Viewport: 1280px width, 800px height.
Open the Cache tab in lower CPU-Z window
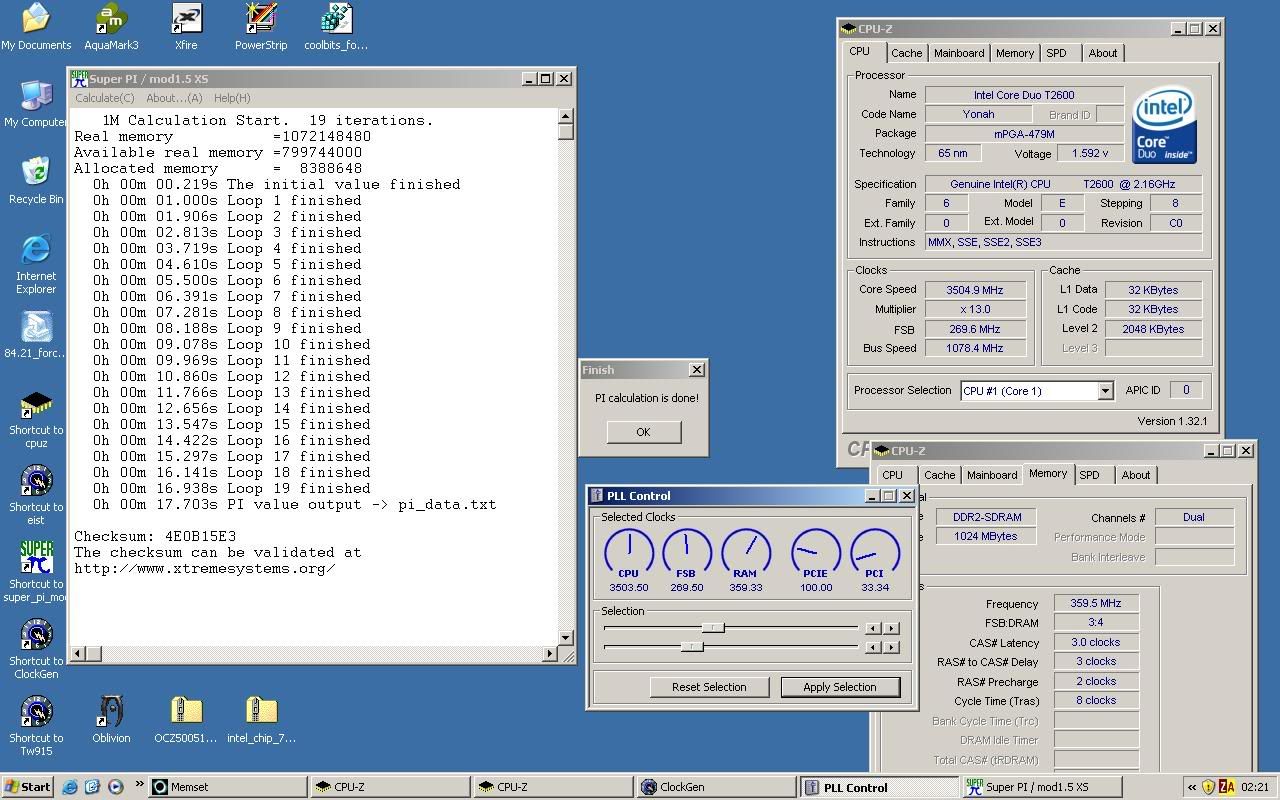(x=939, y=475)
